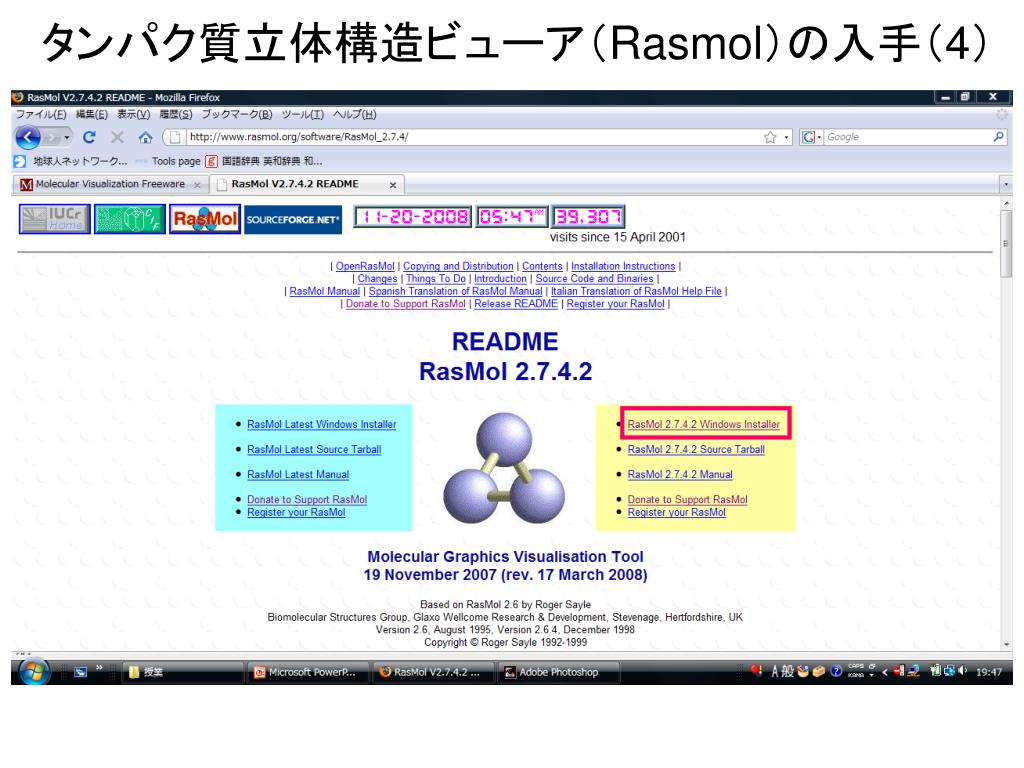Image resolution: width=1024 pixels, height=768 pixels.
Task: Click the show desktop quick launch icon
Action: pos(80,671)
